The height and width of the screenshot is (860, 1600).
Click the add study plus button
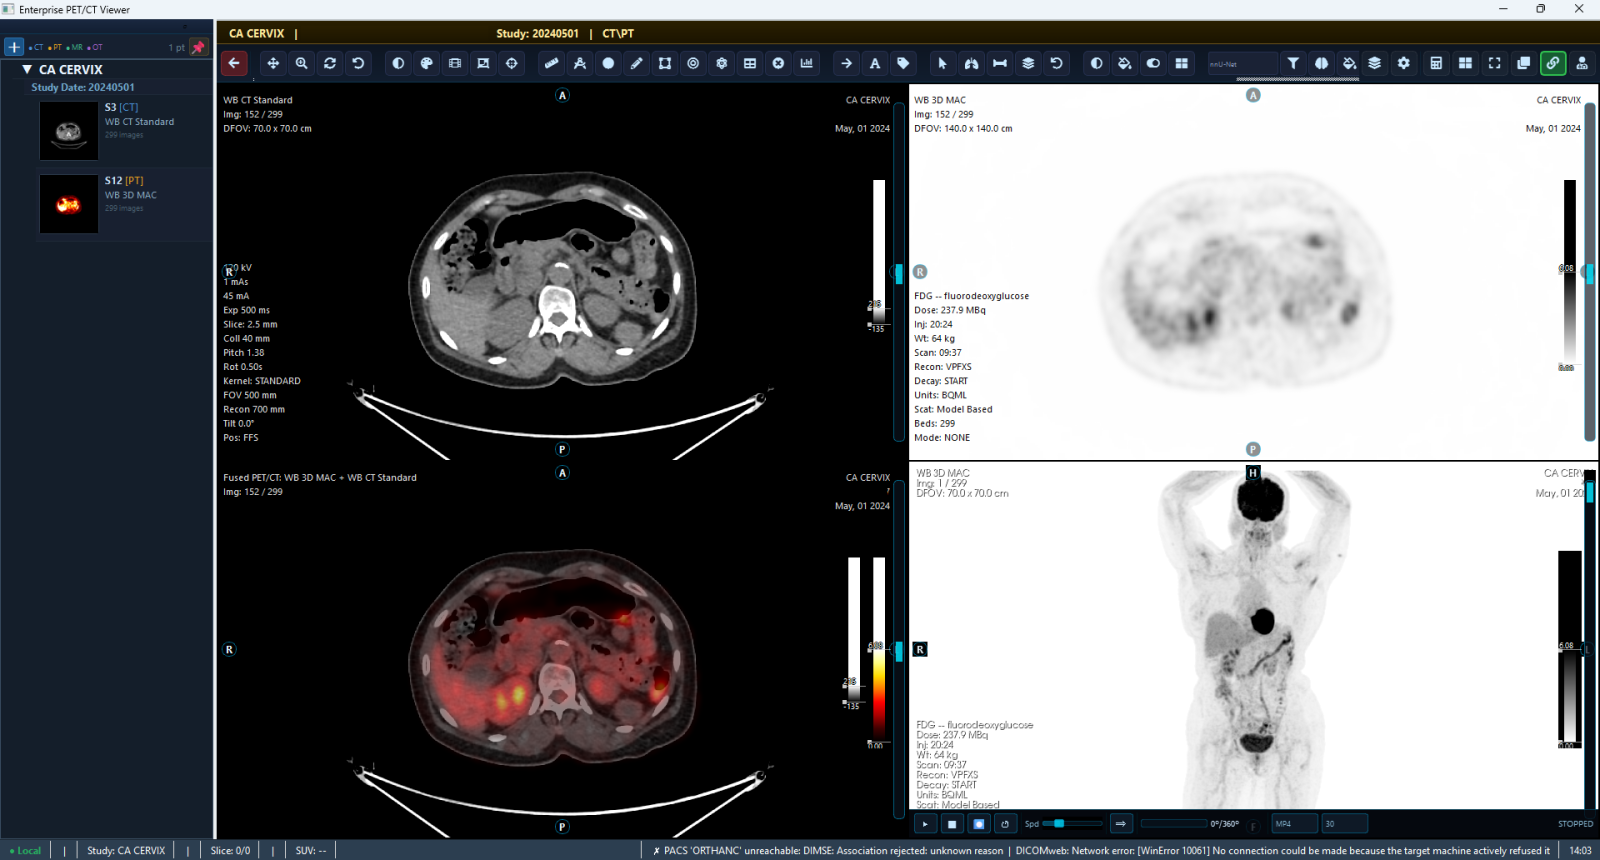pyautogui.click(x=14, y=47)
